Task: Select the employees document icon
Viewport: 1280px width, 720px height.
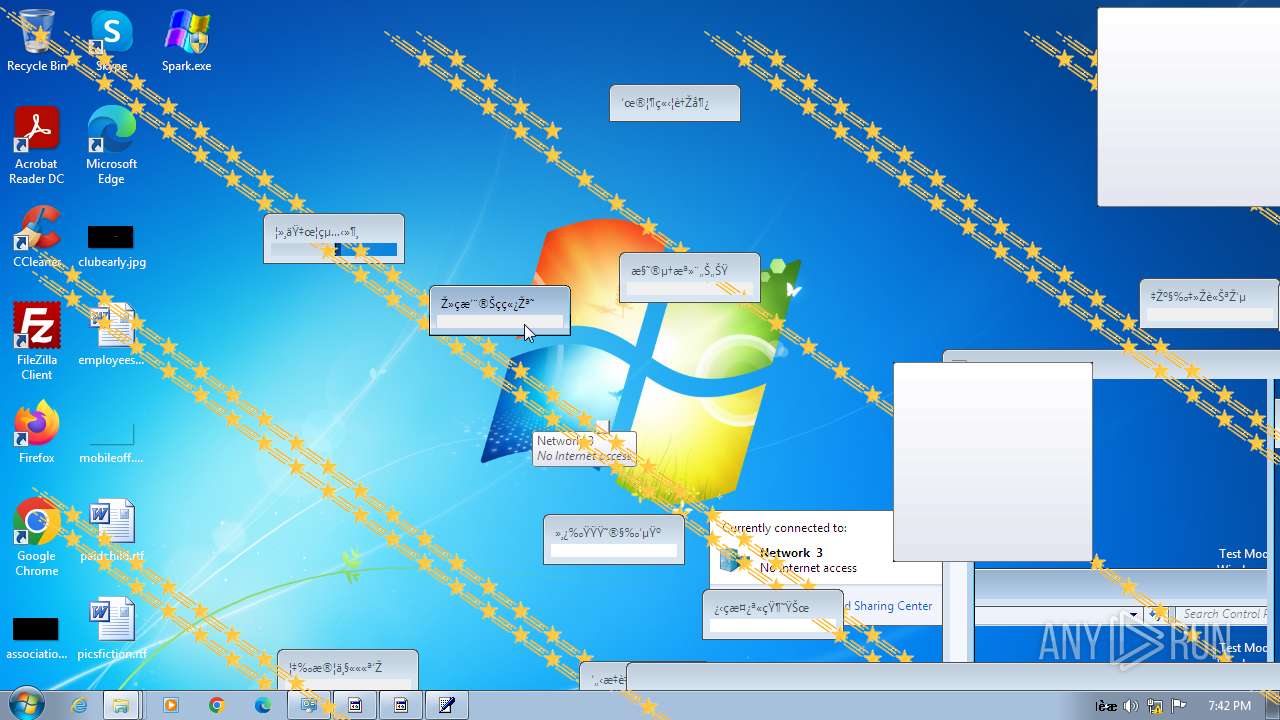Action: [111, 335]
